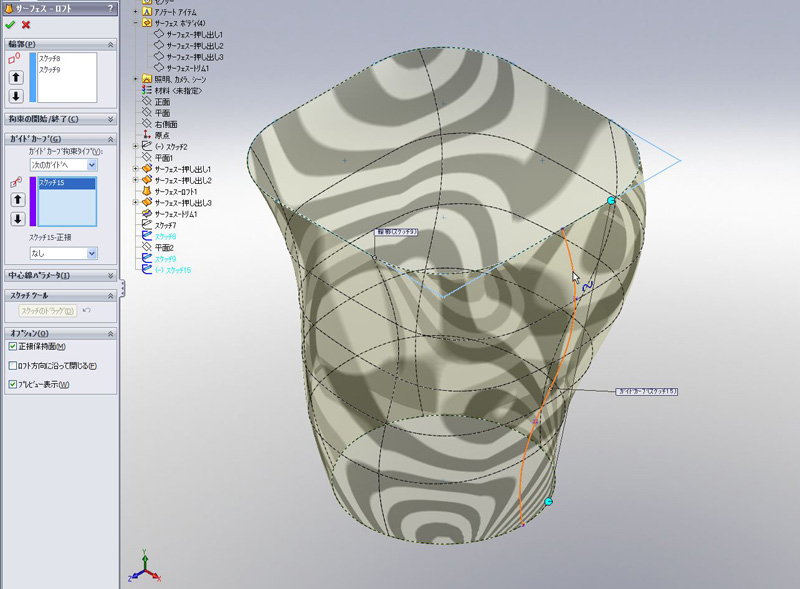
Task: Toggle 正接保持面 checkbox
Action: pos(13,346)
